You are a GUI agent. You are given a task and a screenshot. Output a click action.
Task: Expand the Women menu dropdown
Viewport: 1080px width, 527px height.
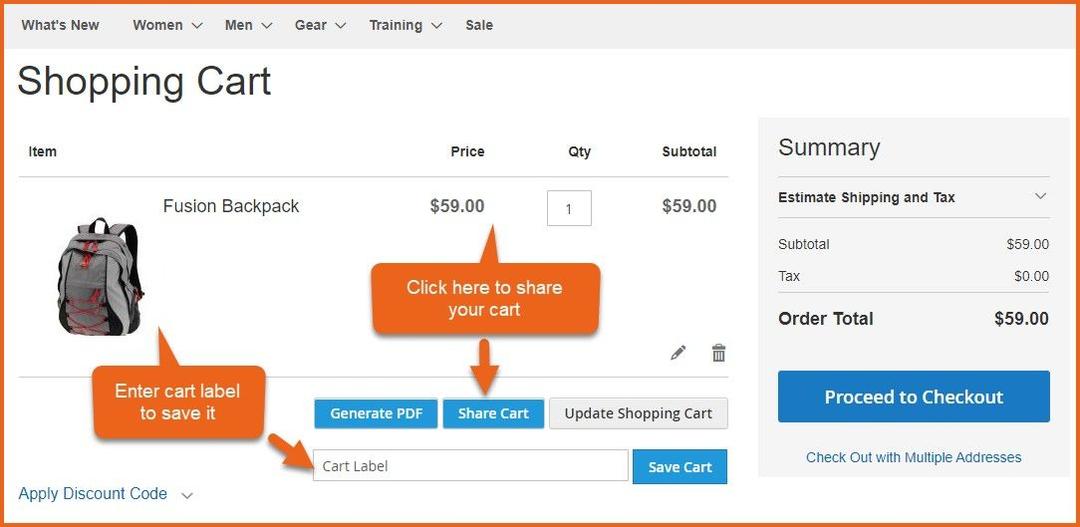pos(167,25)
